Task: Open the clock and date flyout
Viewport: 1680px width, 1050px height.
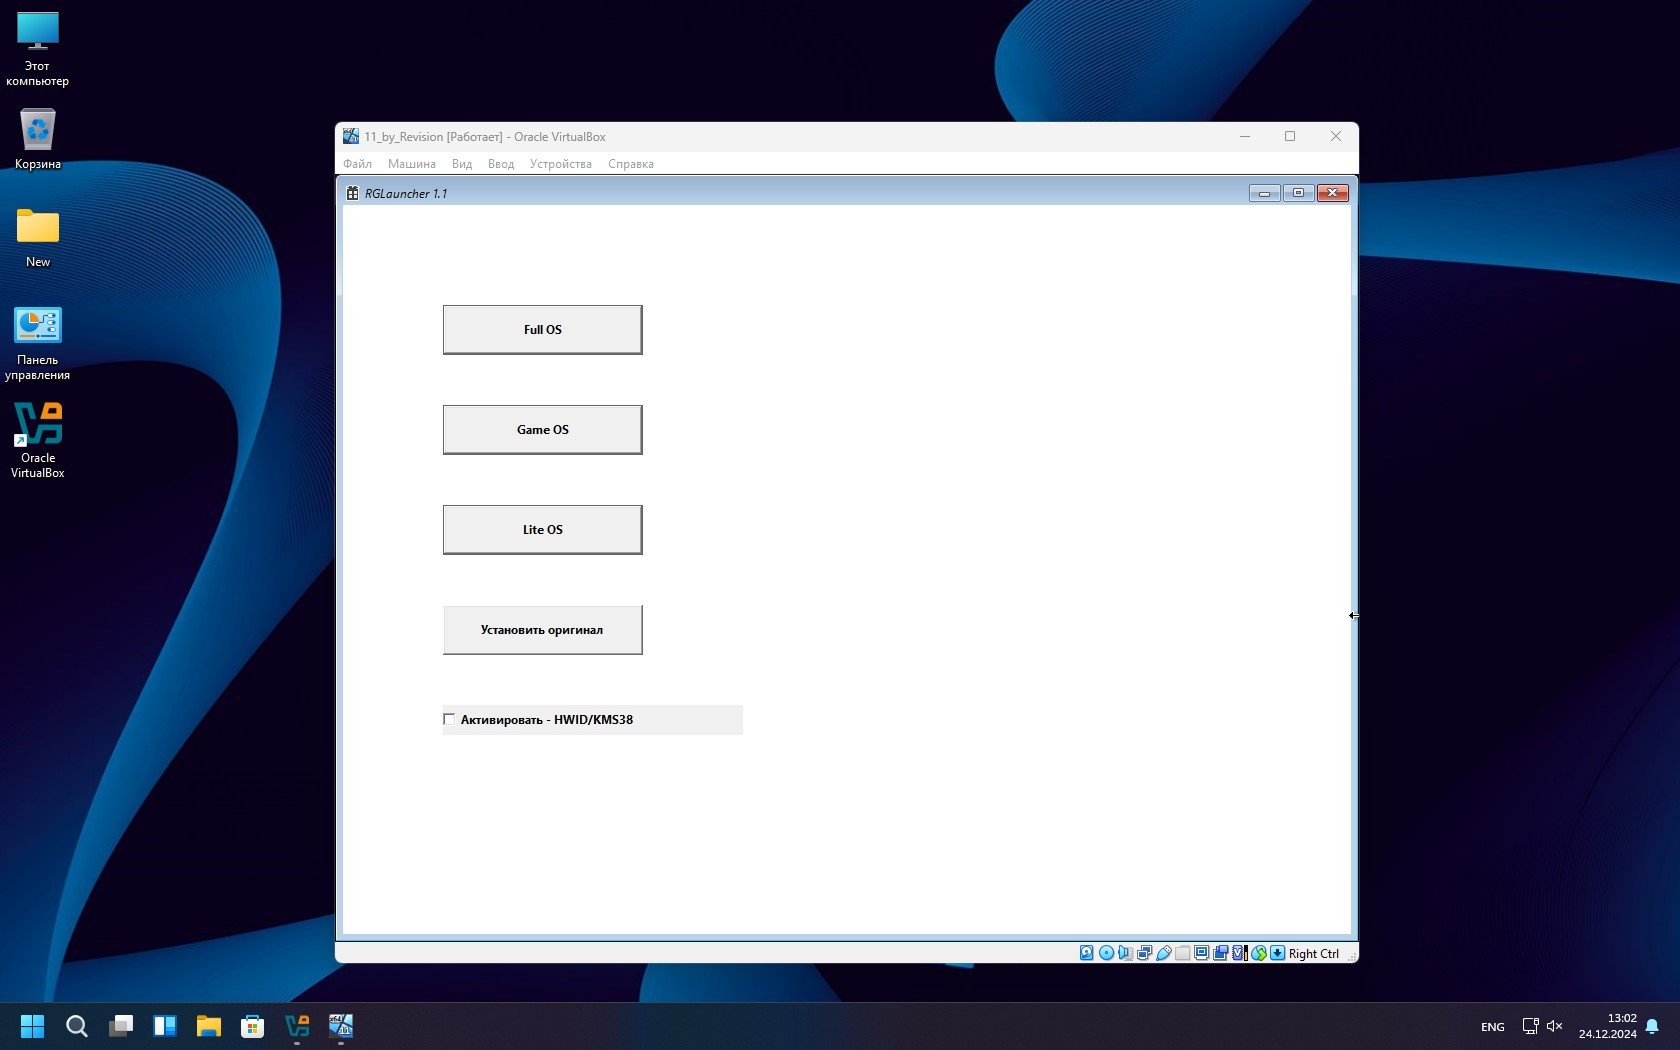Action: (x=1608, y=1026)
